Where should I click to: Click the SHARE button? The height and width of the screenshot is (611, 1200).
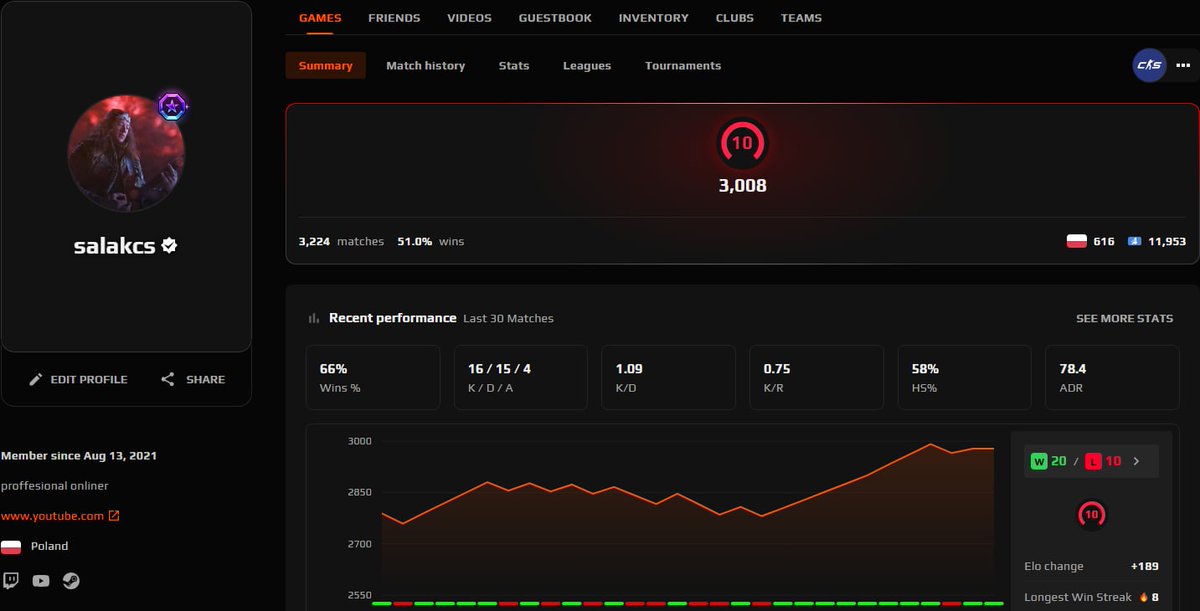coord(193,380)
